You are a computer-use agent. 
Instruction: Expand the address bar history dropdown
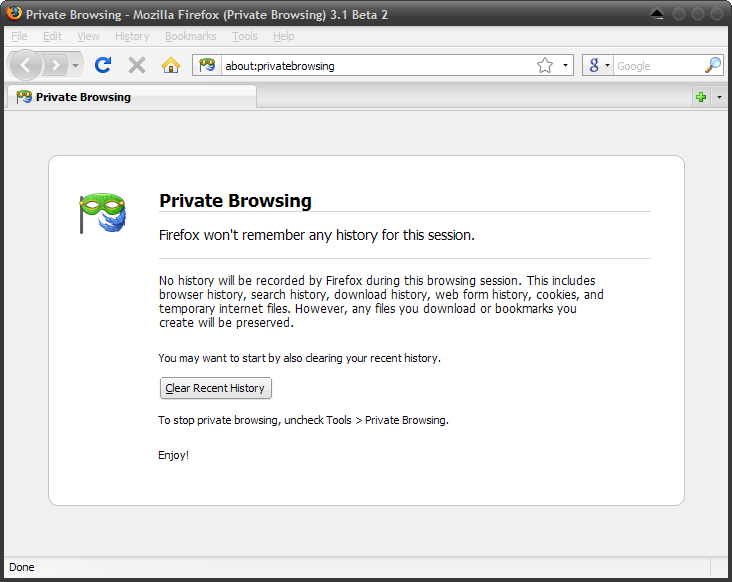[565, 65]
